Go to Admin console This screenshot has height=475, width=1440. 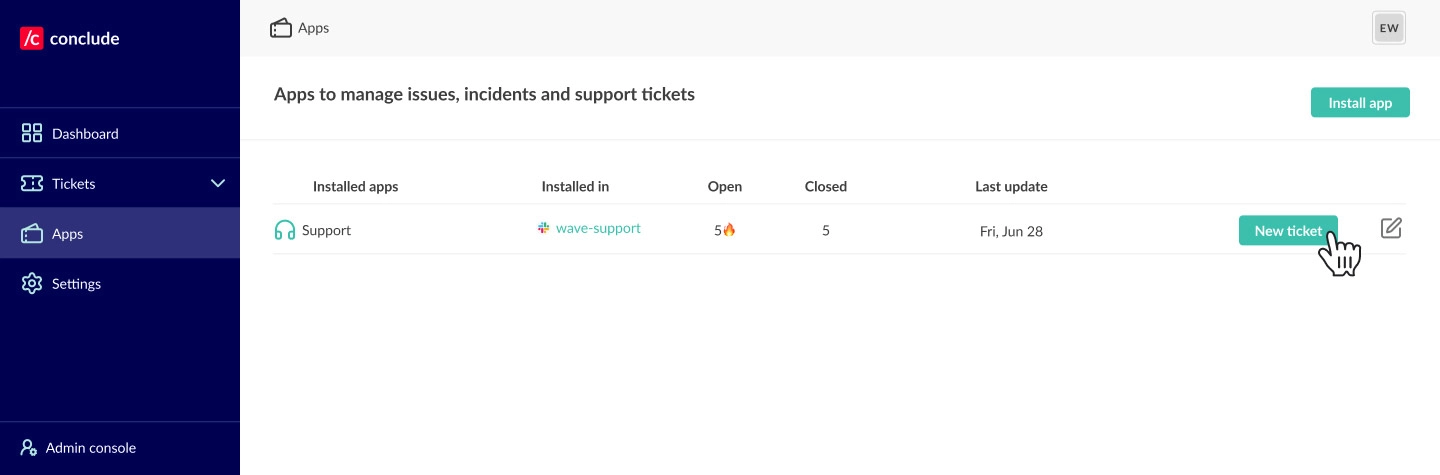91,448
